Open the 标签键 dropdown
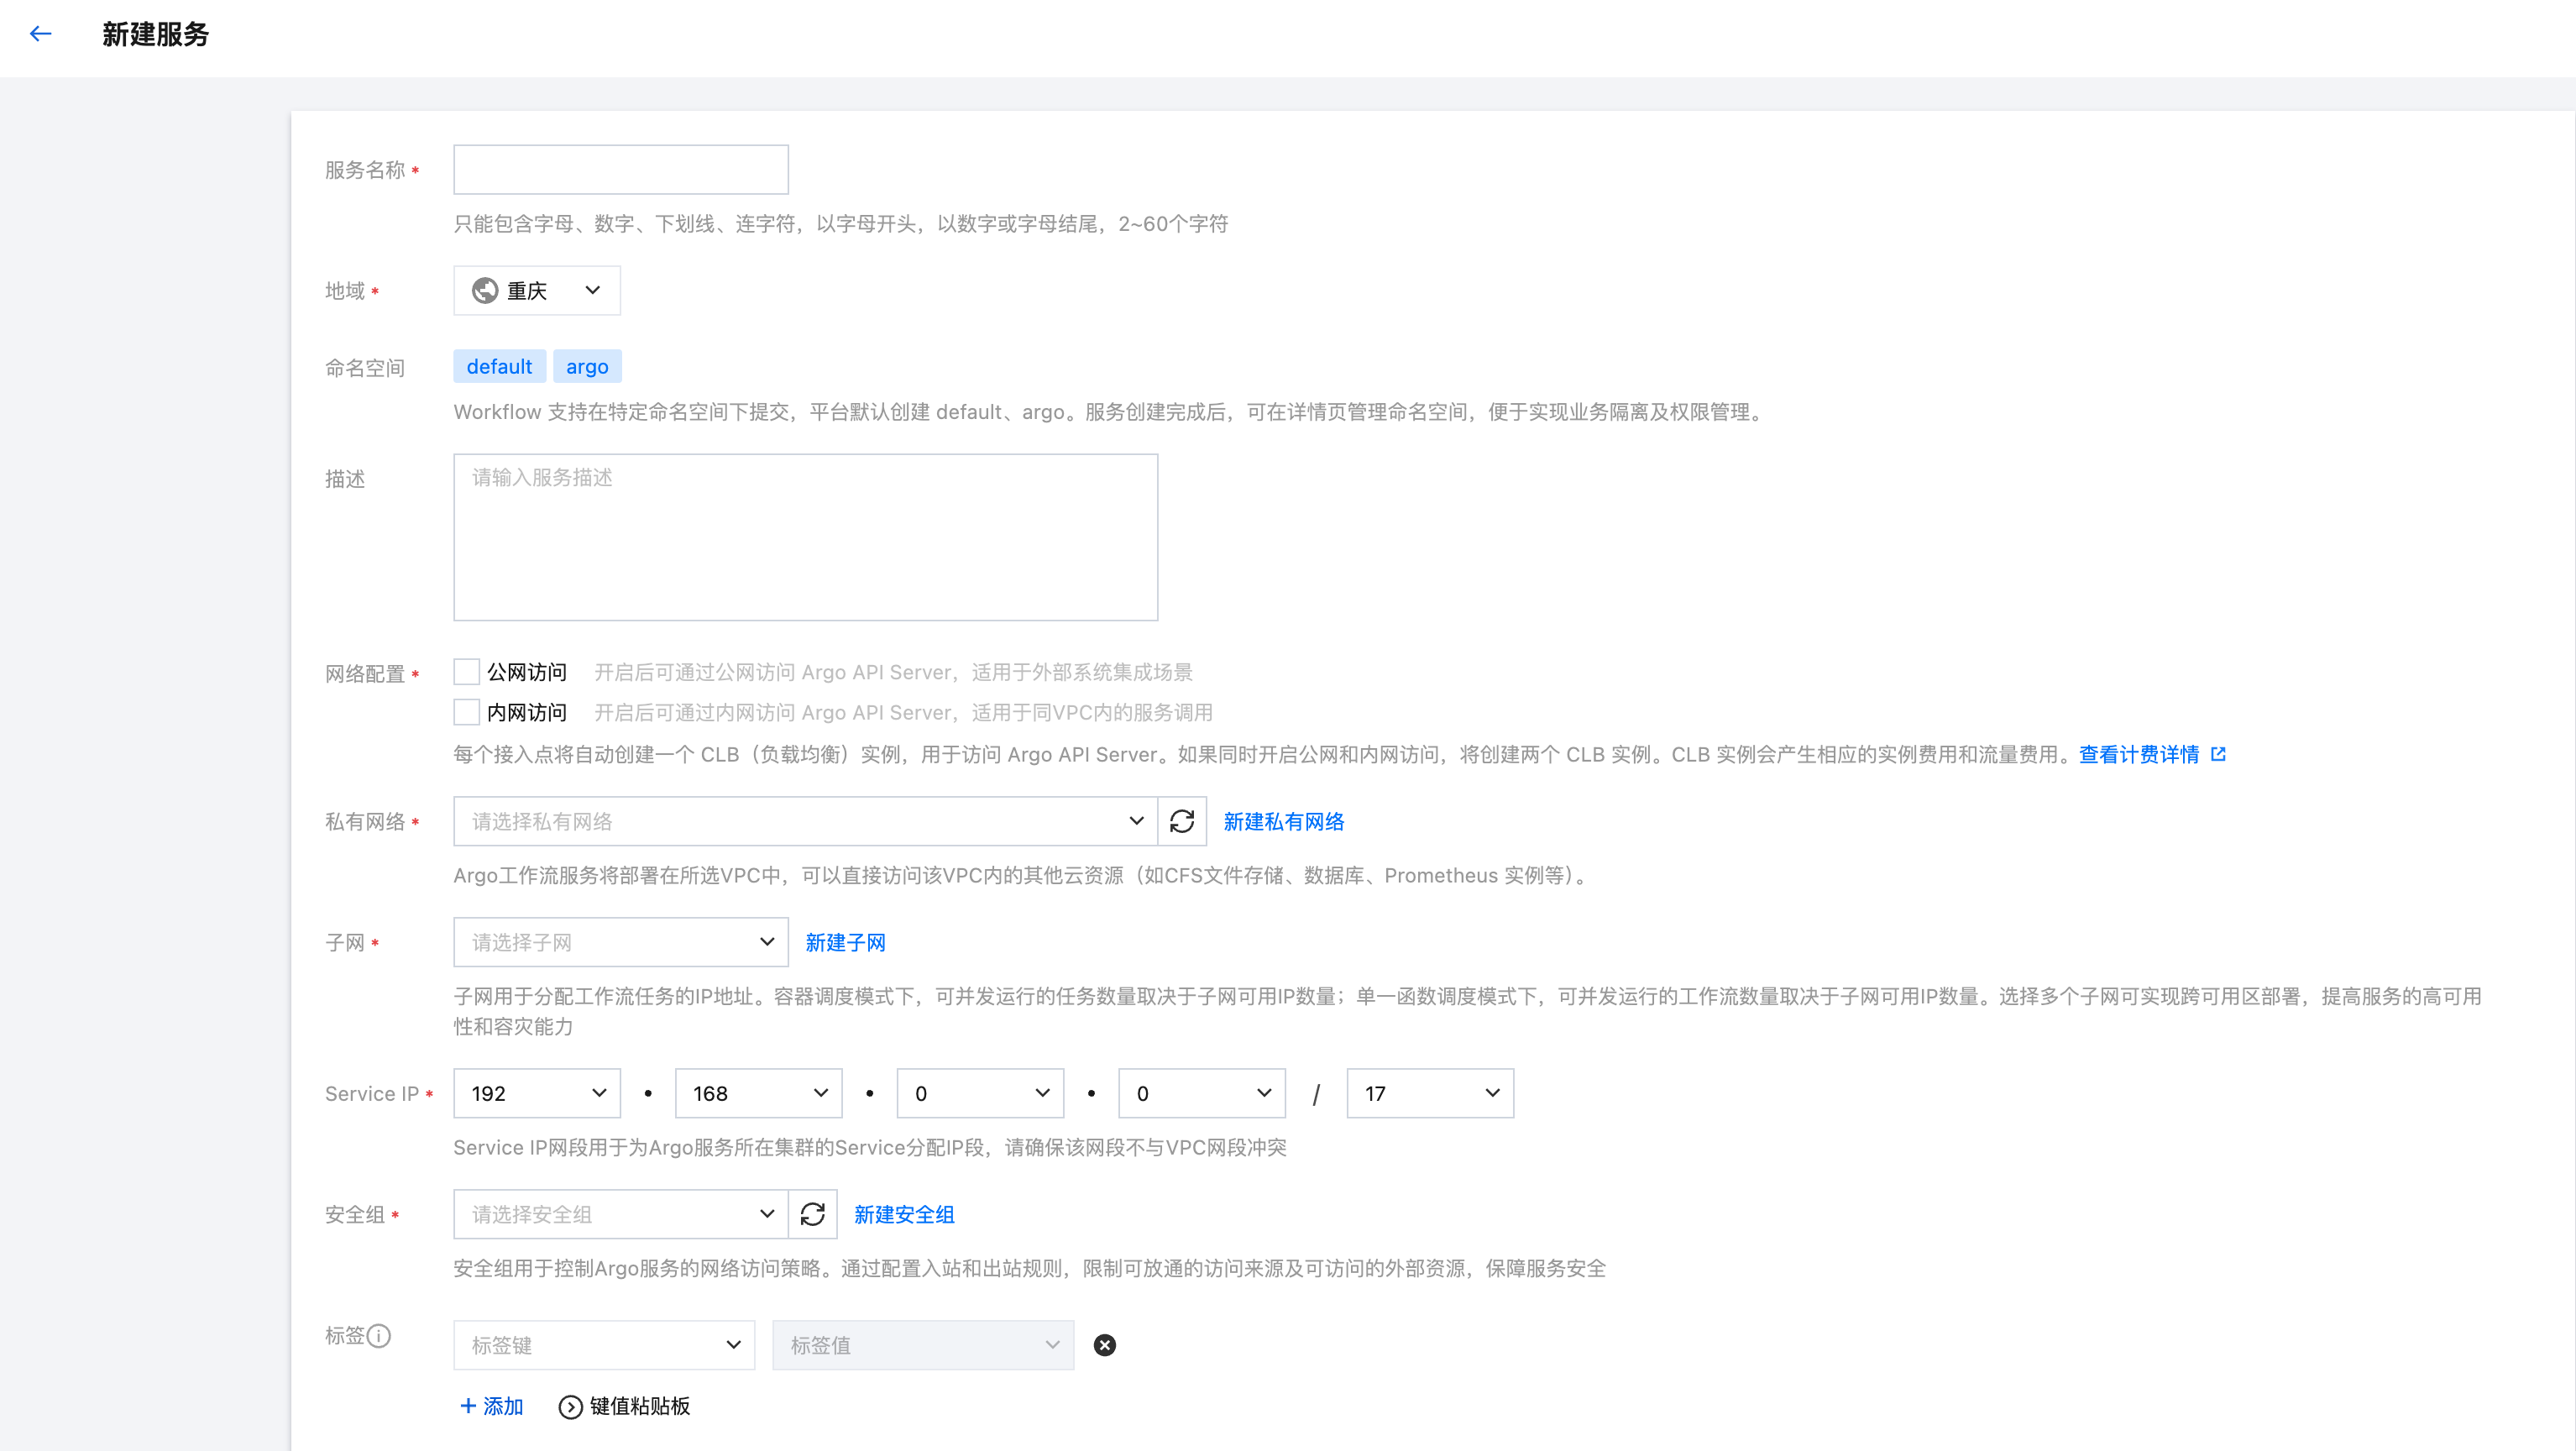Screen dimensions: 2576x1451 pyautogui.click(x=604, y=1345)
